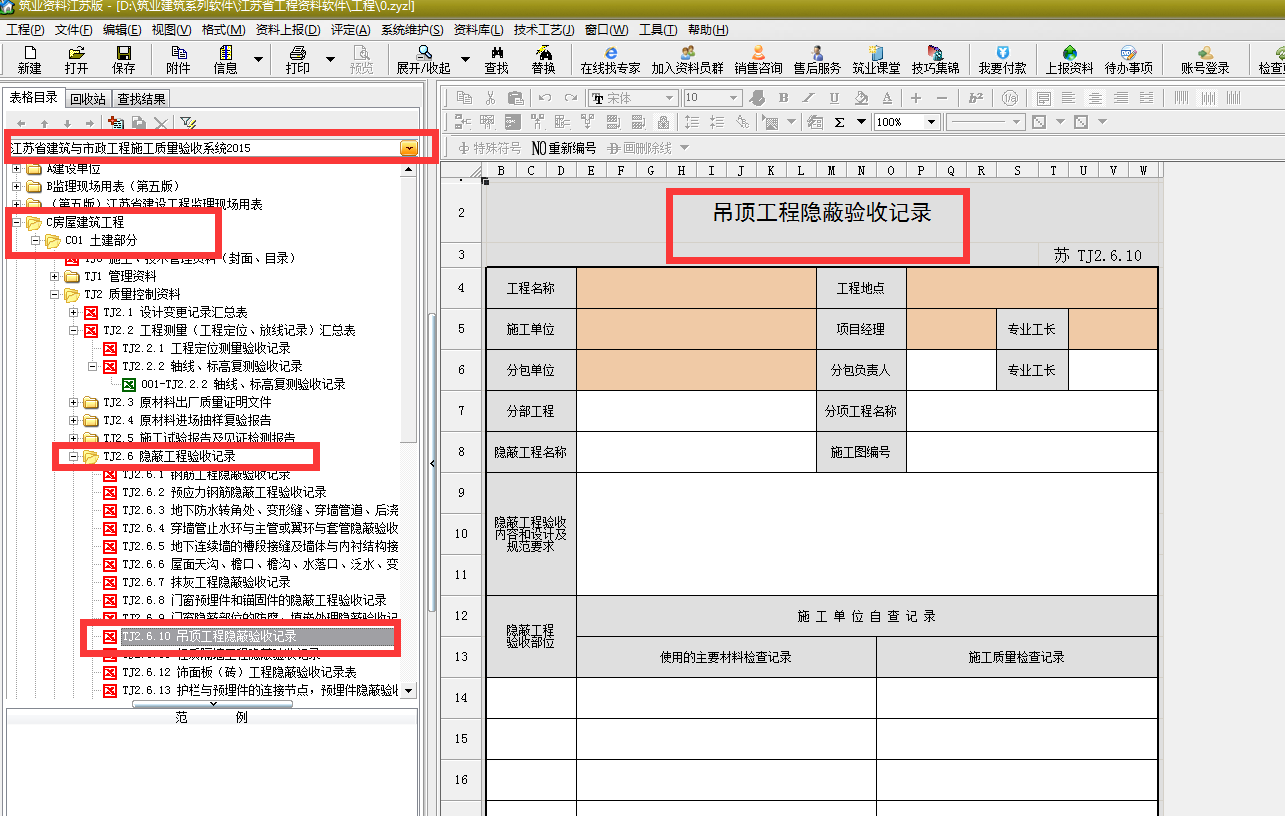Image resolution: width=1285 pixels, height=816 pixels.
Task: Open the 附件 attachment tool
Action: pos(178,59)
